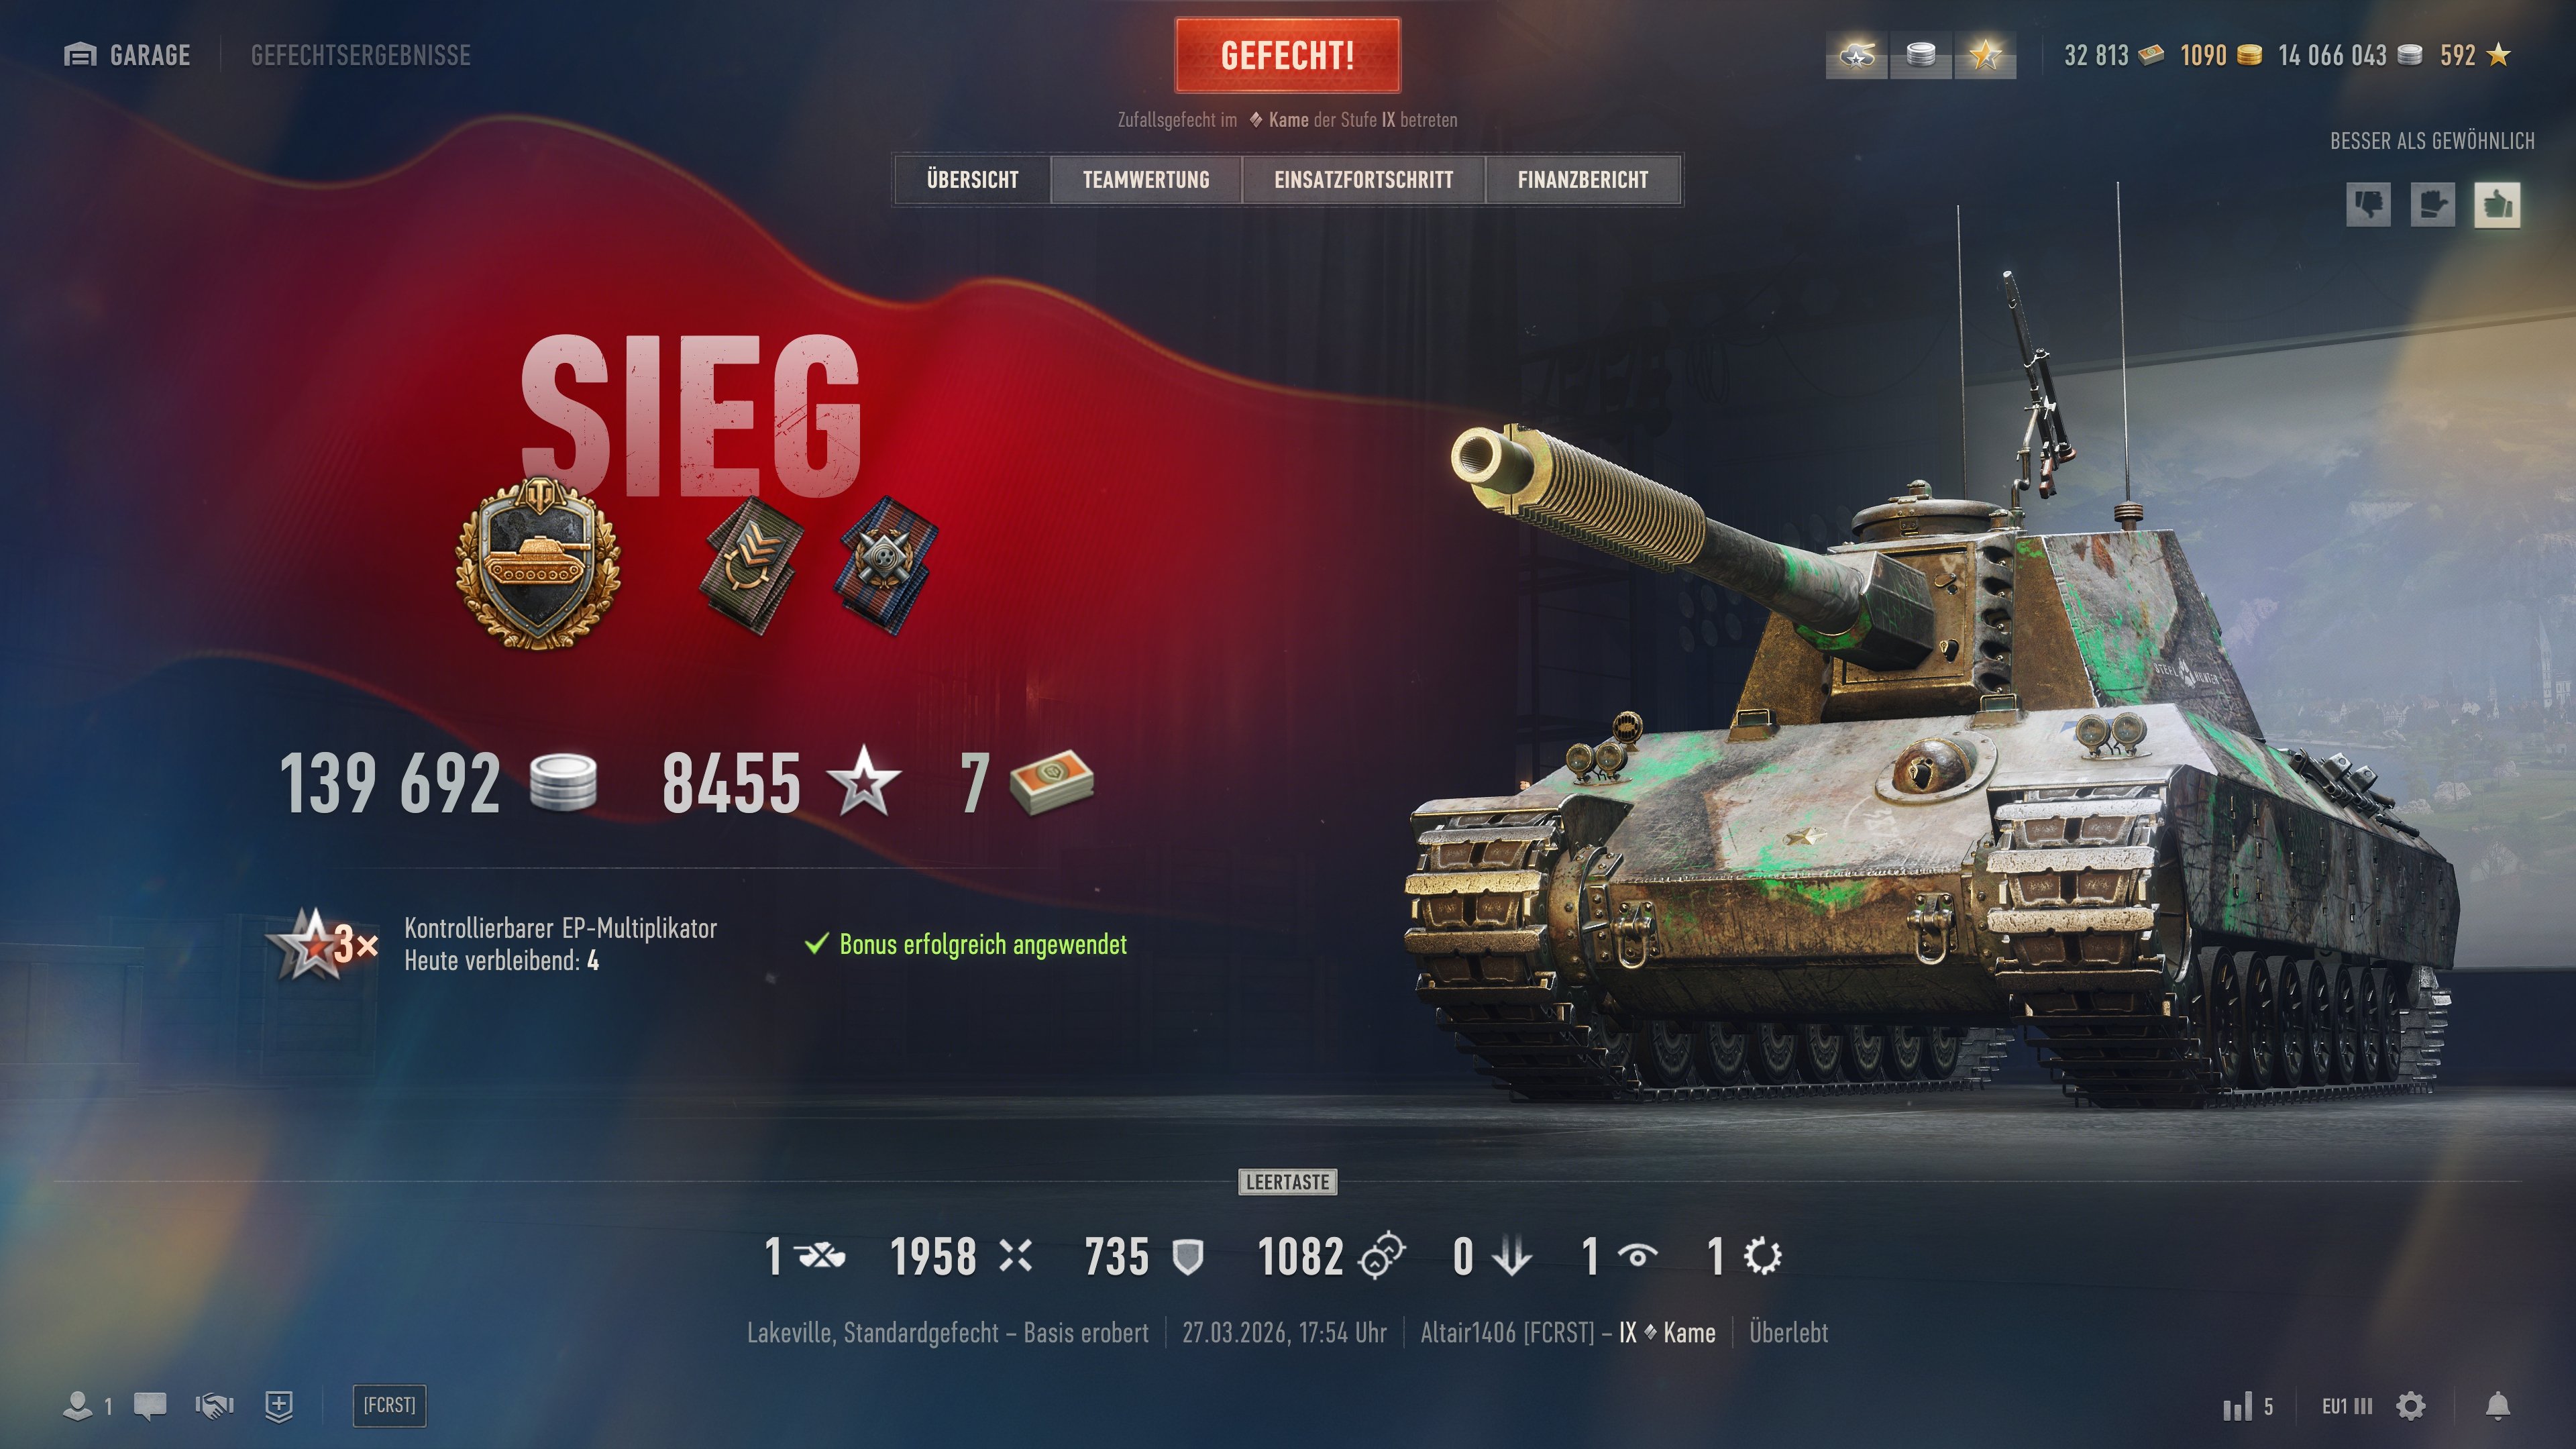Toggle the thumbs-up battle rating
Screen dimensions: 2576x1449
(2497, 205)
